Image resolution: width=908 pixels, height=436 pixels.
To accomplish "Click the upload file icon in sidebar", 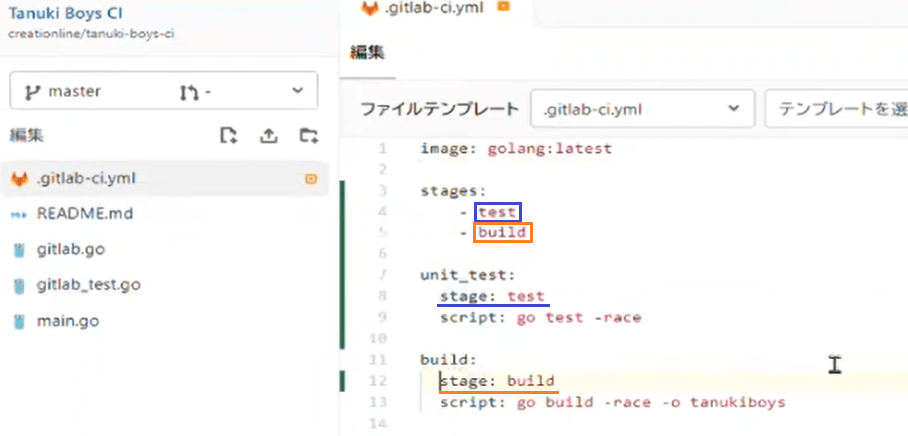I will coord(268,136).
